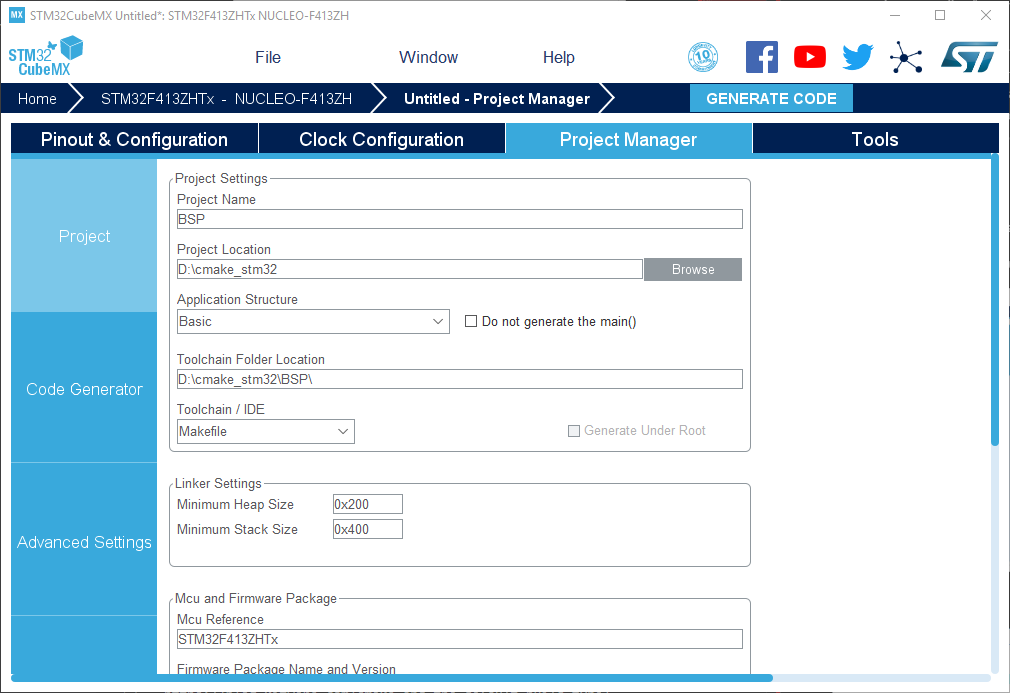Switch to Pinout & Configuration tab
The width and height of the screenshot is (1010, 693).
coord(134,139)
